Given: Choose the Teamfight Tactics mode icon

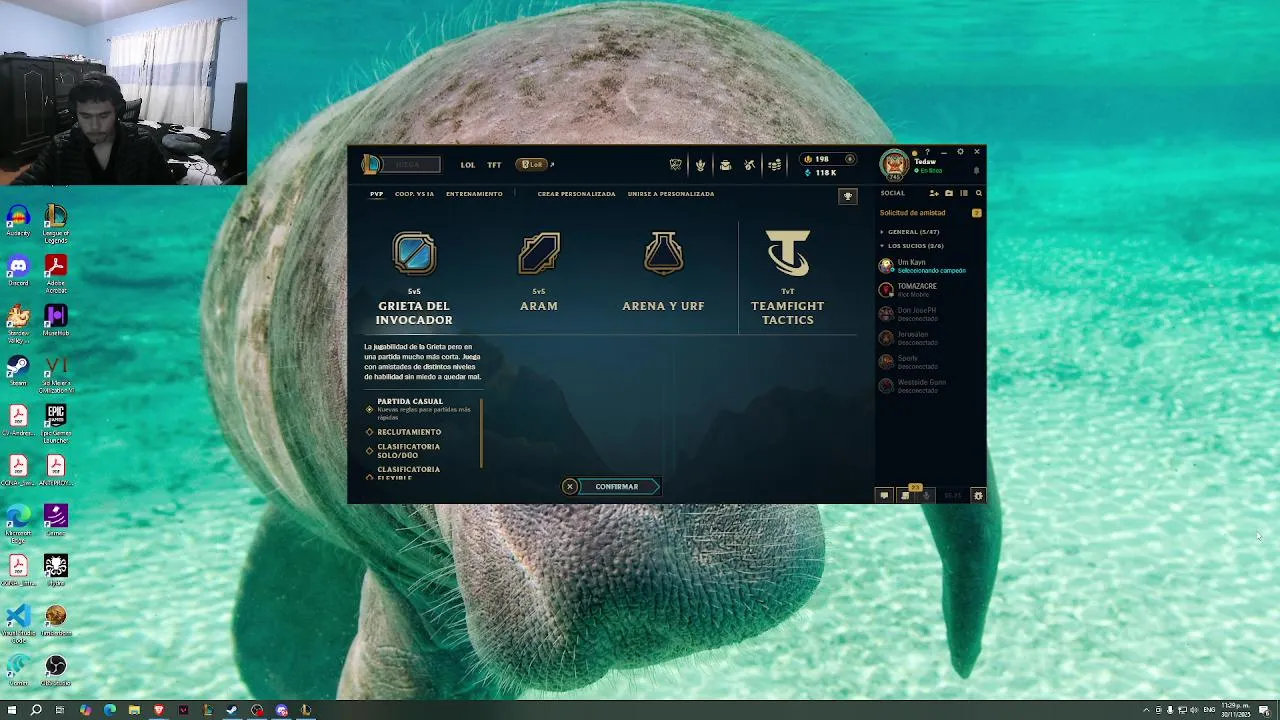Looking at the screenshot, I should pos(788,254).
